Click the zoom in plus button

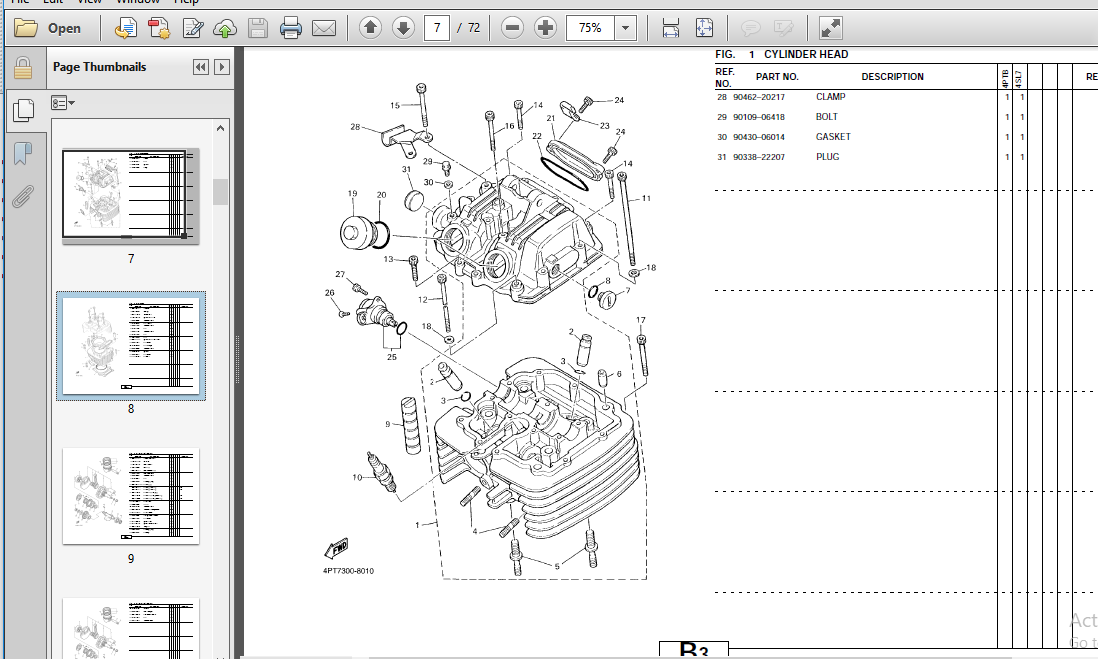[x=545, y=28]
